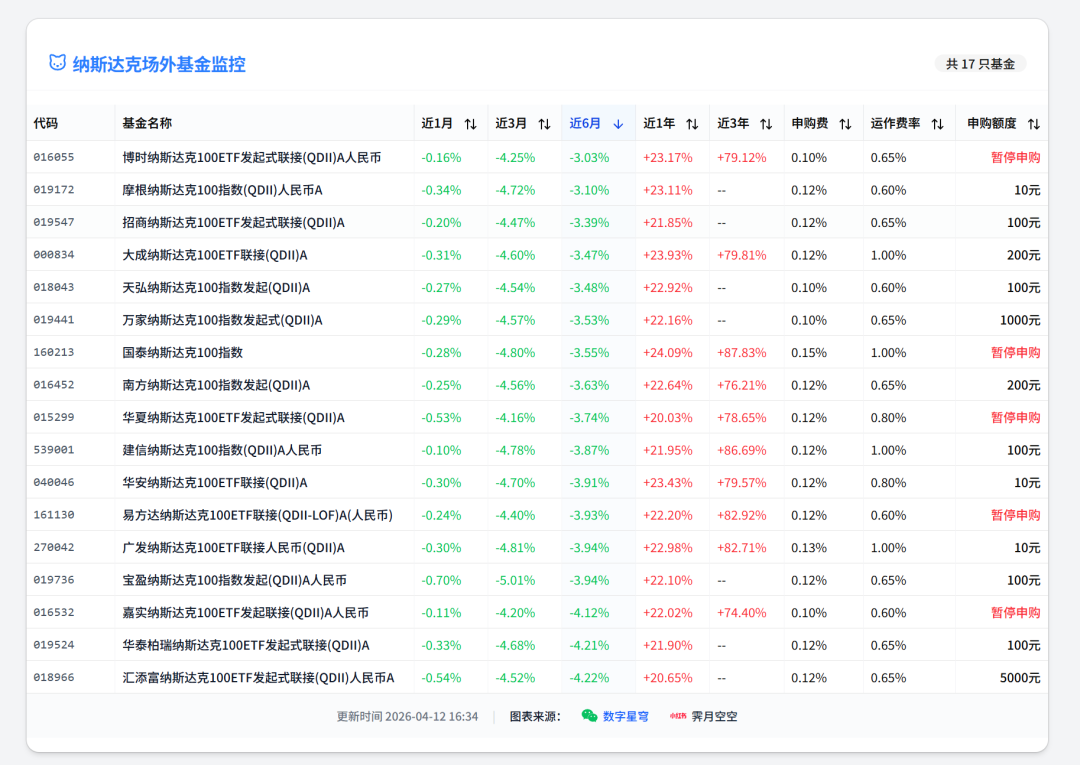The image size is (1080, 765).
Task: Select 汇添富纳斯达克100ETF fund name
Action: [258, 677]
